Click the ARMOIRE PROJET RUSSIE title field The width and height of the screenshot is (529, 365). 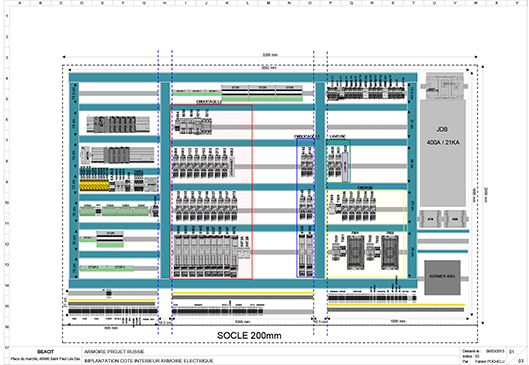pyautogui.click(x=114, y=352)
